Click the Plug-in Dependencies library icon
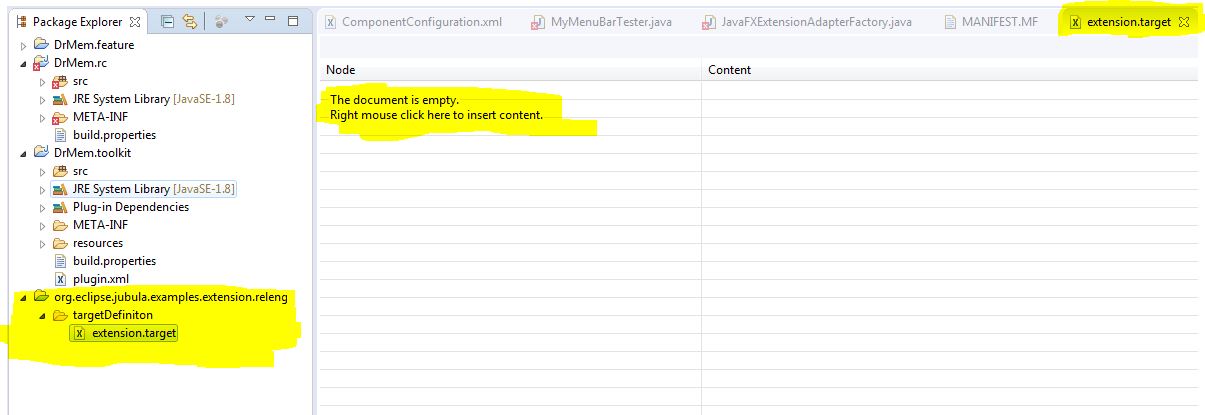The width and height of the screenshot is (1205, 415). (x=60, y=207)
